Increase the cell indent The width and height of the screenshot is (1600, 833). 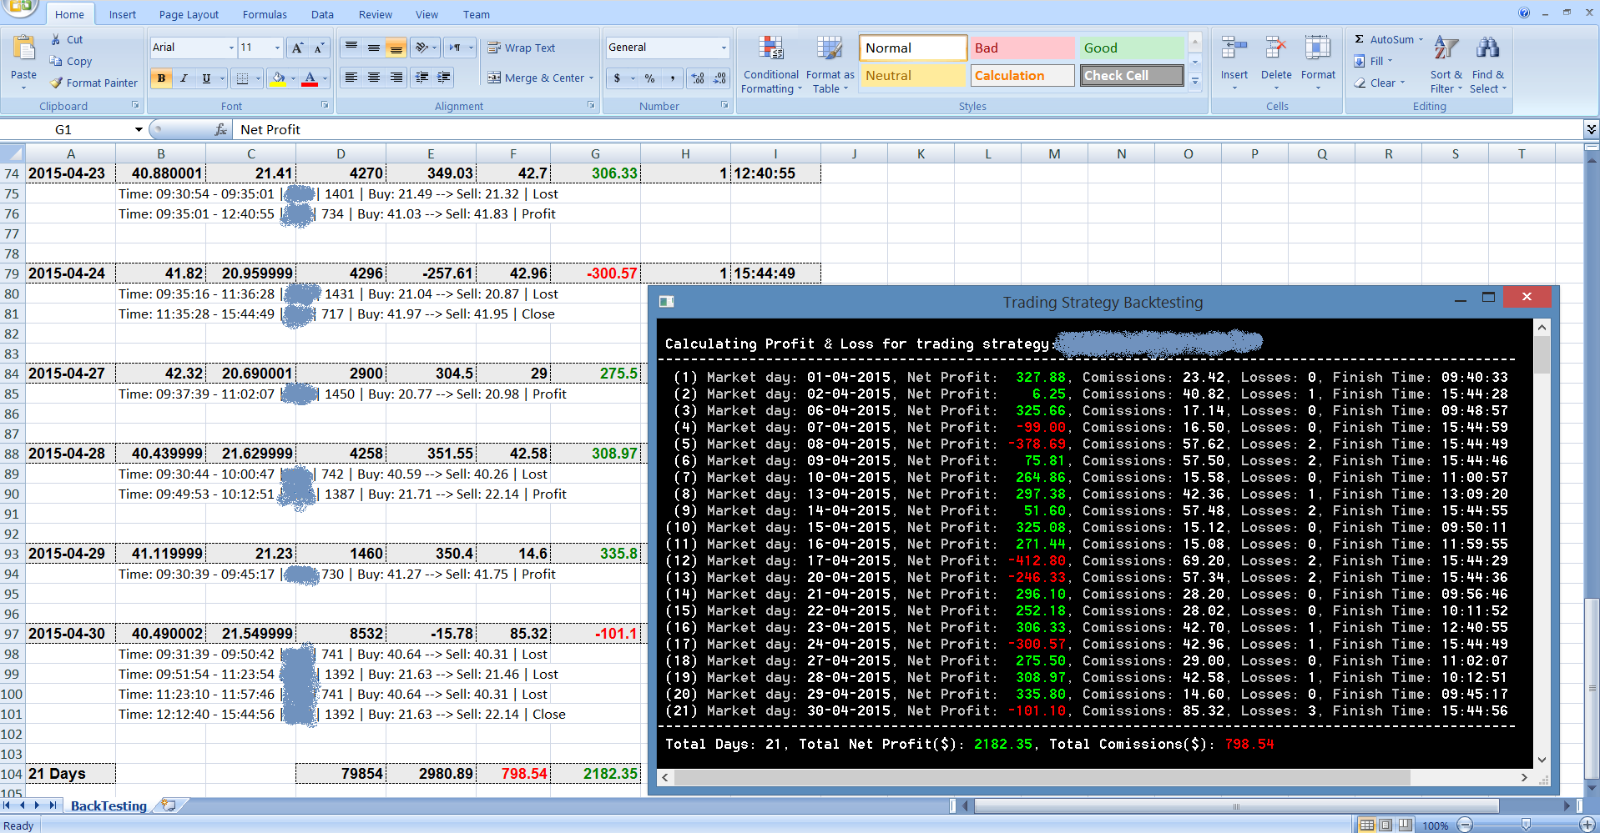click(444, 77)
